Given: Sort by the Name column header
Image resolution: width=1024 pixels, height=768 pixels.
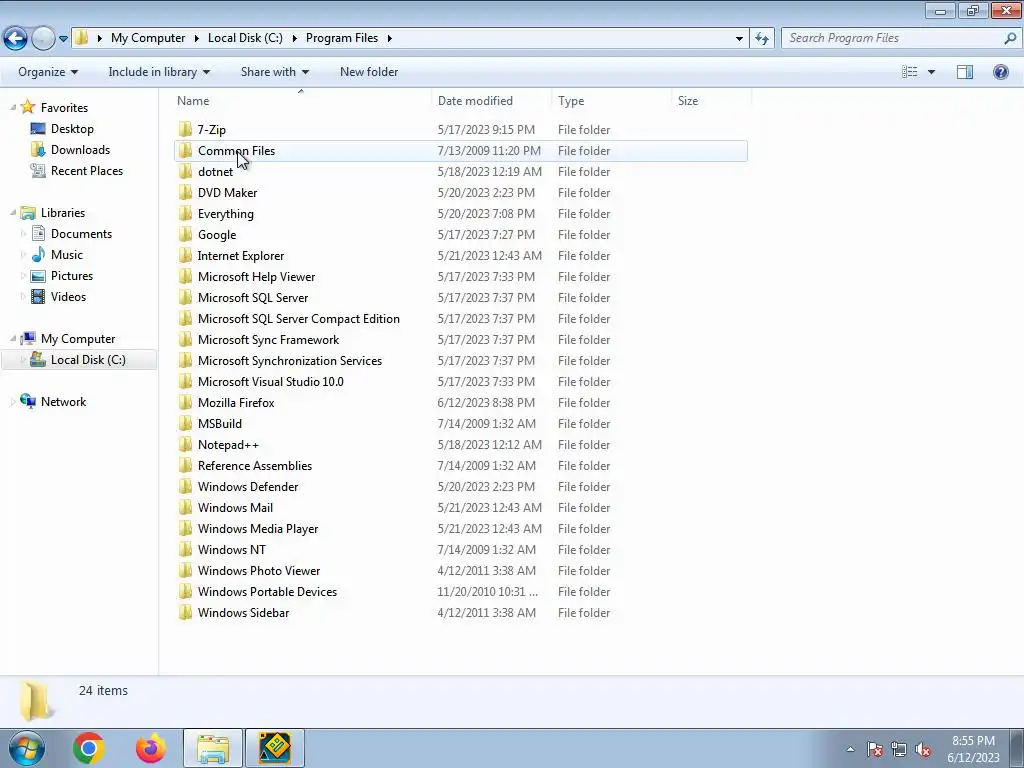Looking at the screenshot, I should [300, 101].
